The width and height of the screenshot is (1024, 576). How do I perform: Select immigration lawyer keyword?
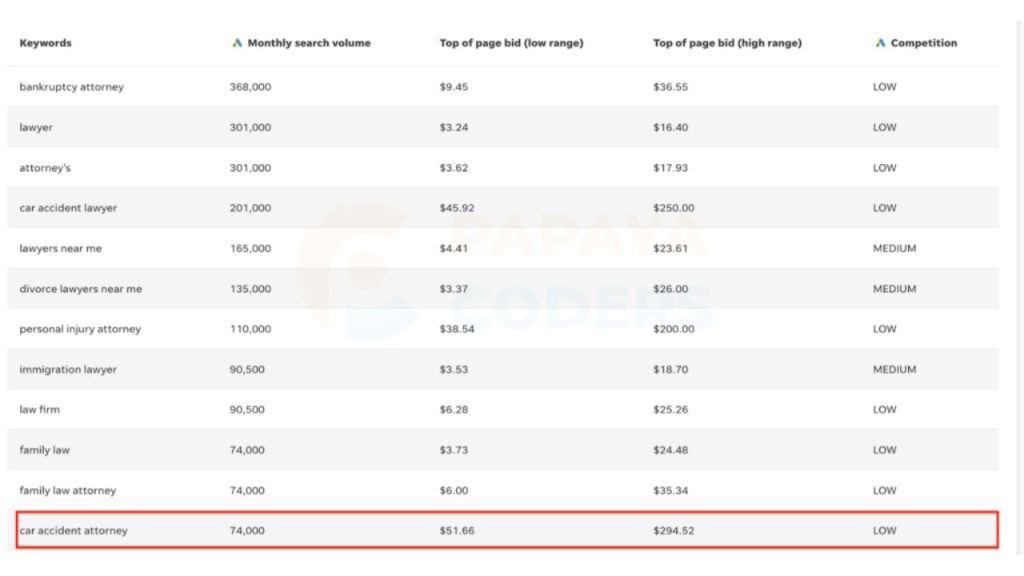[x=68, y=370]
